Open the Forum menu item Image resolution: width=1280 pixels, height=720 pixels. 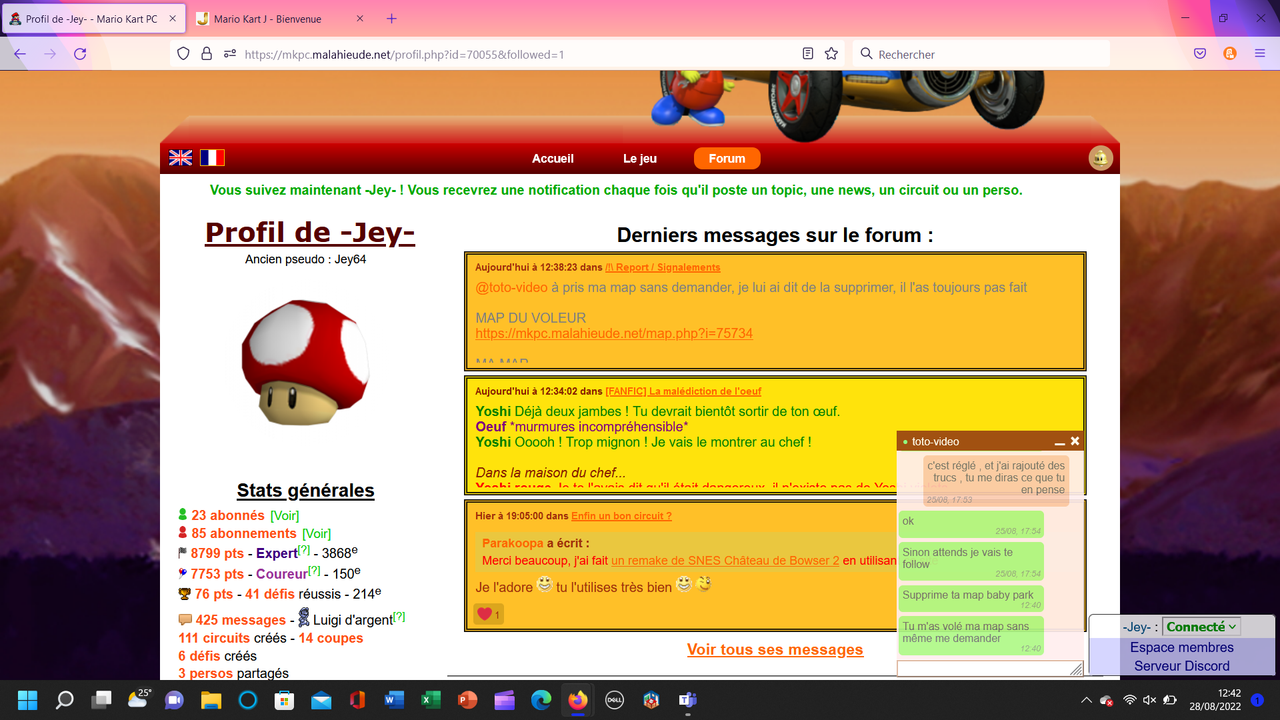pyautogui.click(x=727, y=158)
